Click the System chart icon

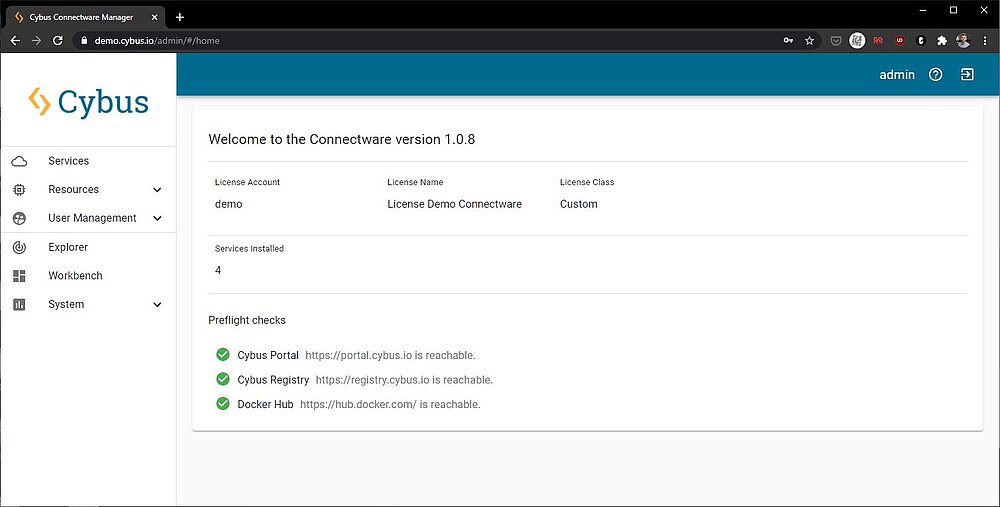pyautogui.click(x=19, y=304)
